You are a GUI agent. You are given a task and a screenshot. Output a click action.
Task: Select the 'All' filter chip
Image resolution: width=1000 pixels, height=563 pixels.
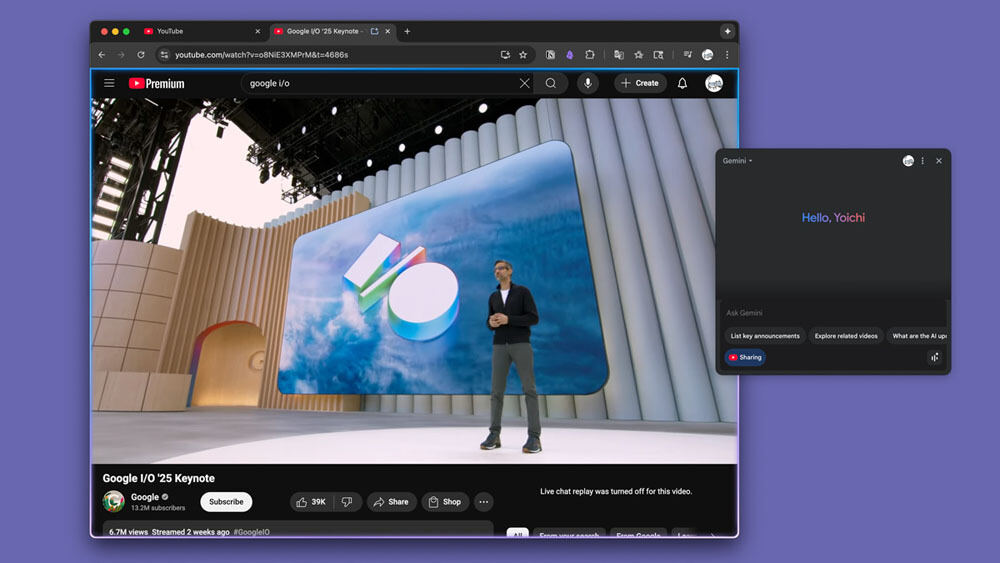click(518, 534)
